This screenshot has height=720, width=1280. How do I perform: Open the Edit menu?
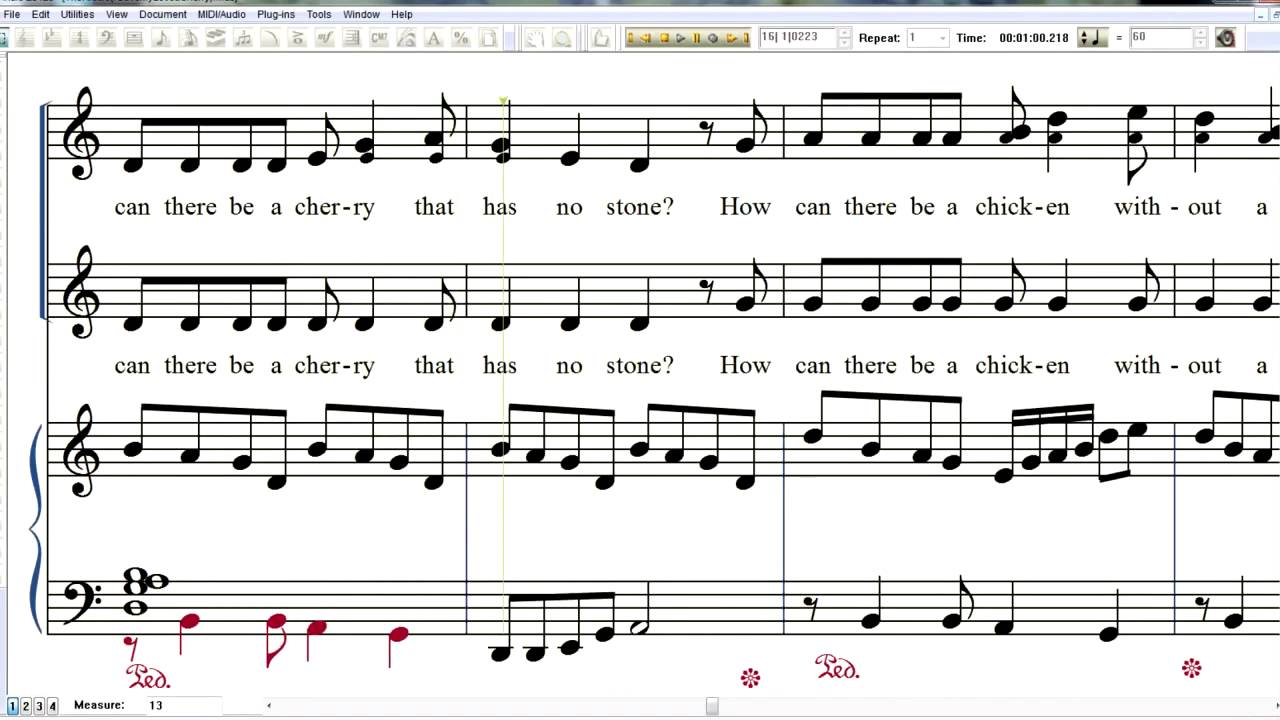click(41, 14)
